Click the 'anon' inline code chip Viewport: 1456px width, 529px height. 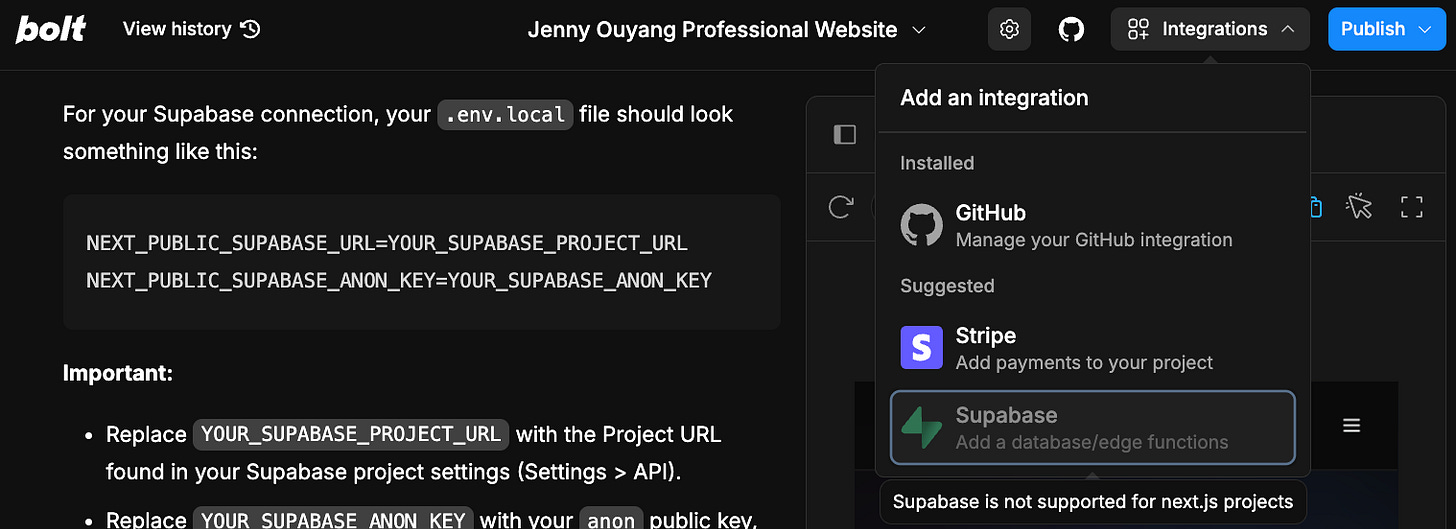(611, 519)
